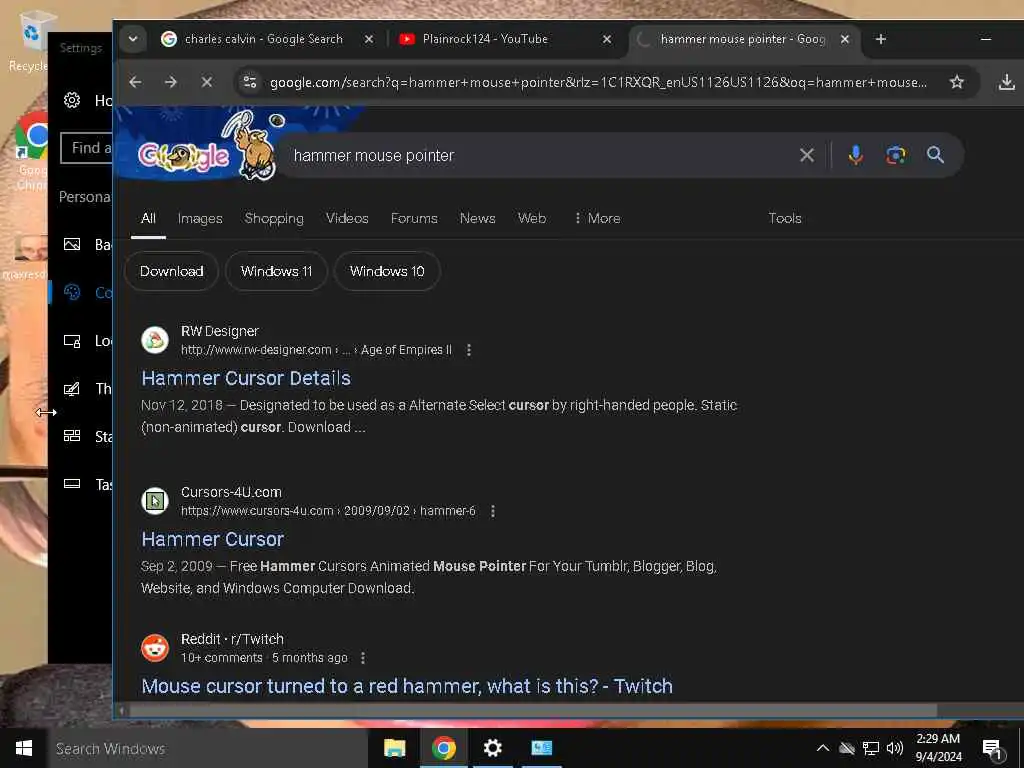Submit search with magnifier icon
This screenshot has width=1024, height=768.
[935, 155]
